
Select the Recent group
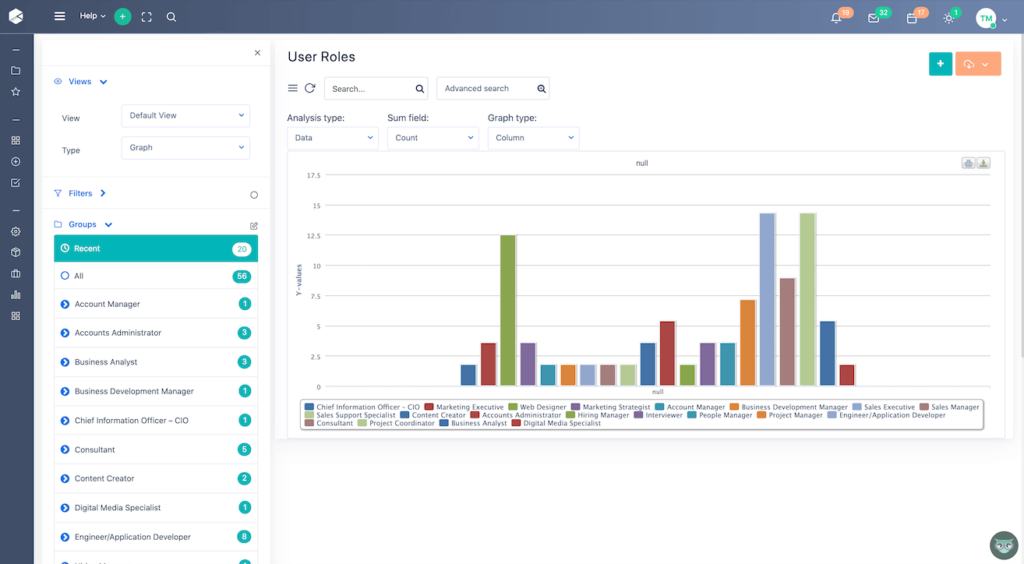[155, 248]
